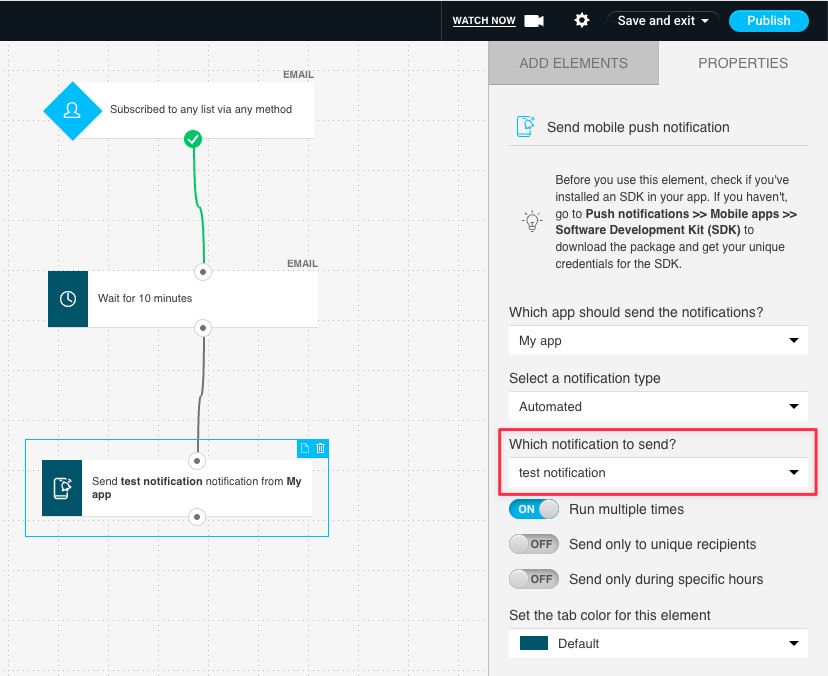This screenshot has width=828, height=676.
Task: Click the video camera icon
Action: (533, 20)
